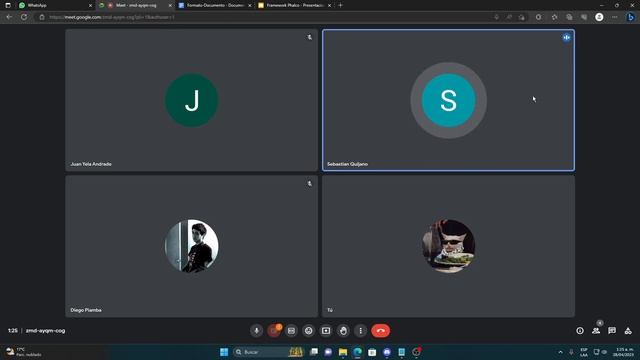Click muted mic icon on Juan's tile

point(309,38)
